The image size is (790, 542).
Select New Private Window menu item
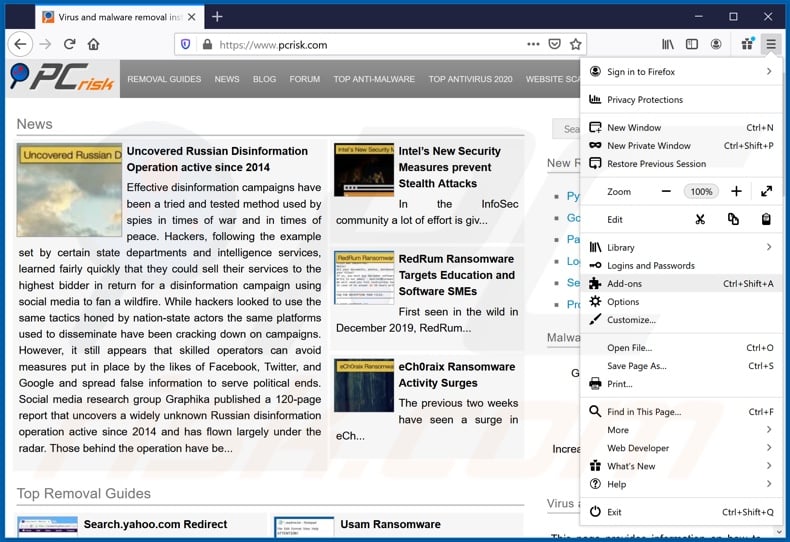coord(648,145)
